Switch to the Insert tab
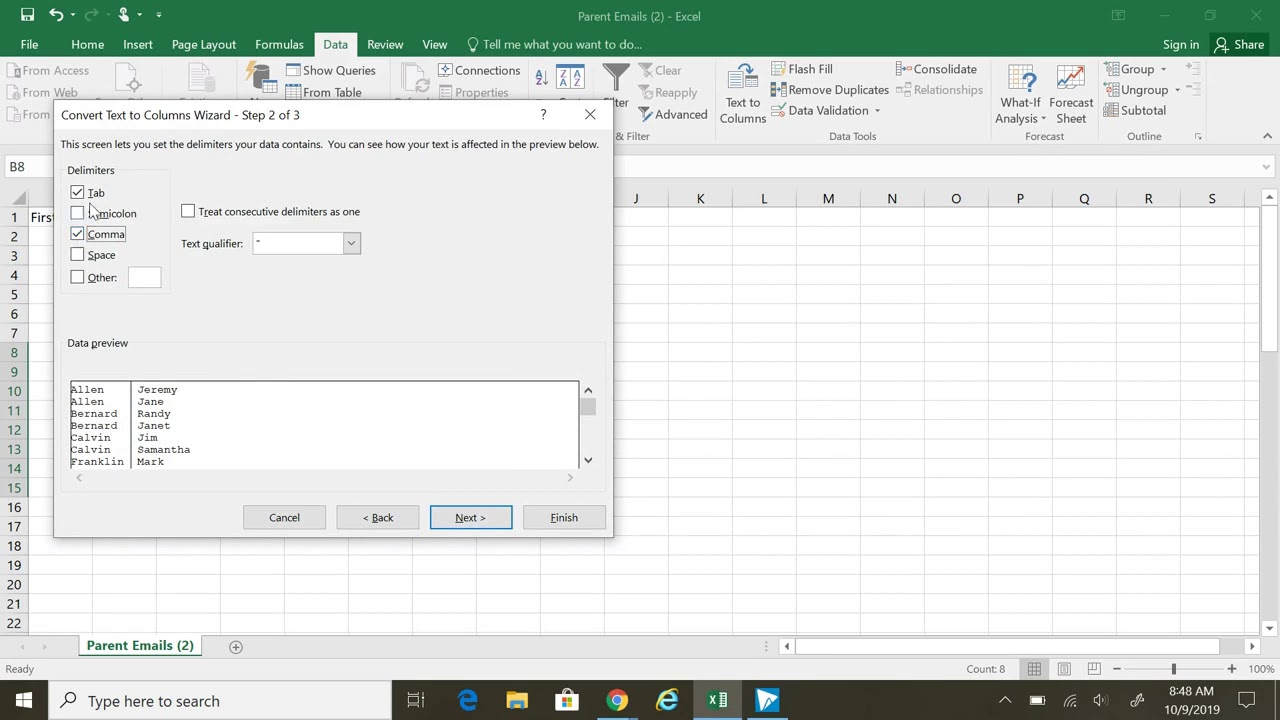Viewport: 1280px width, 720px height. point(138,44)
